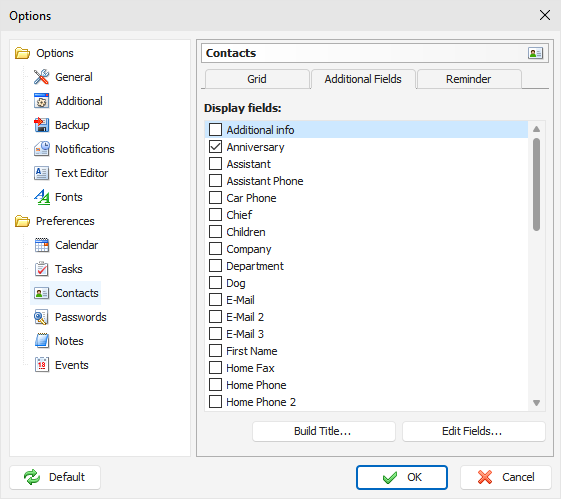The height and width of the screenshot is (499, 561).
Task: Uncheck the Anniversary field checkbox
Action: tap(215, 147)
